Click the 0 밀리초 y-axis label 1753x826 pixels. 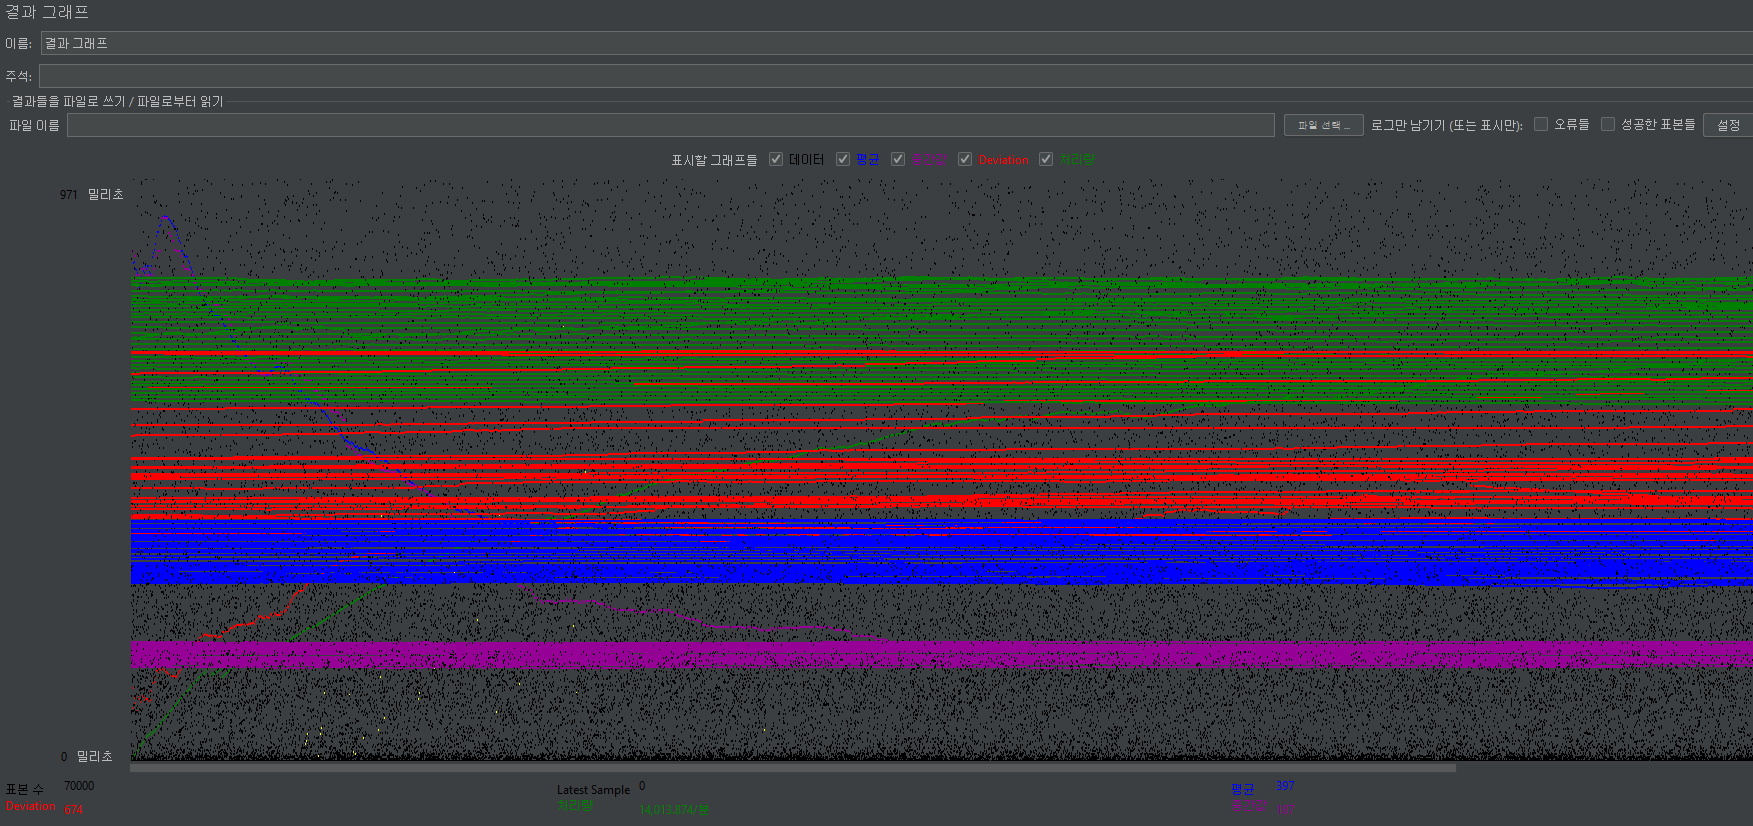(87, 756)
